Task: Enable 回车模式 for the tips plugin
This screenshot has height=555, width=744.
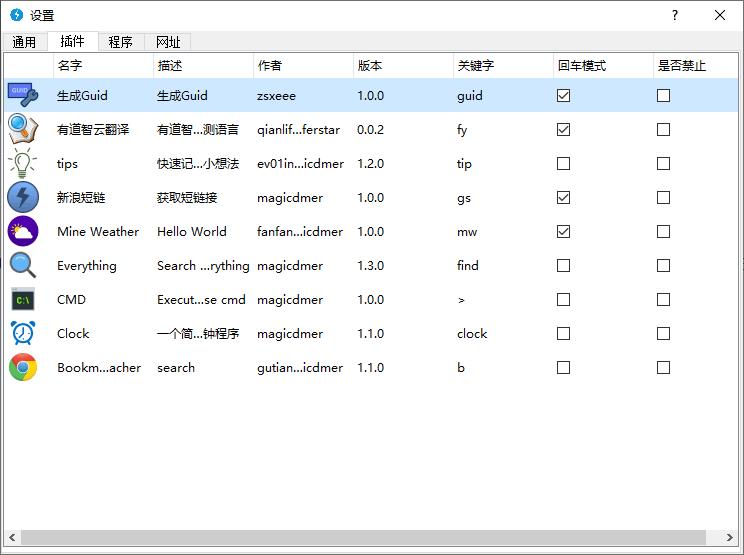Action: pos(564,164)
